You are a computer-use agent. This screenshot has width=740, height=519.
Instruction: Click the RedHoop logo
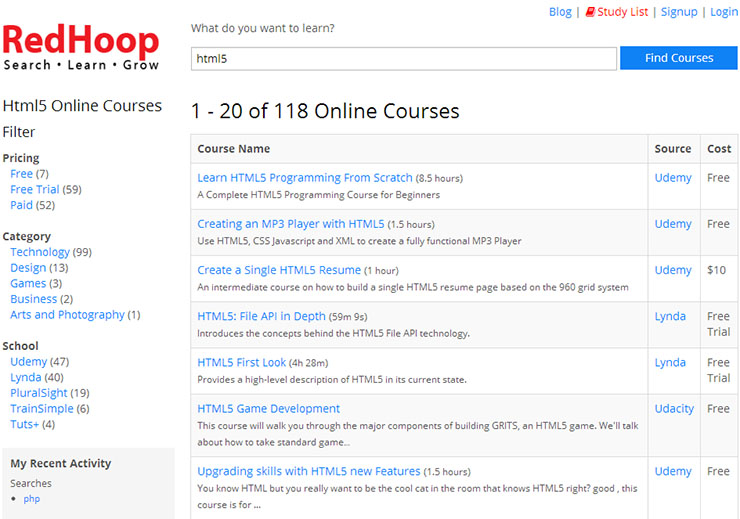click(x=81, y=48)
